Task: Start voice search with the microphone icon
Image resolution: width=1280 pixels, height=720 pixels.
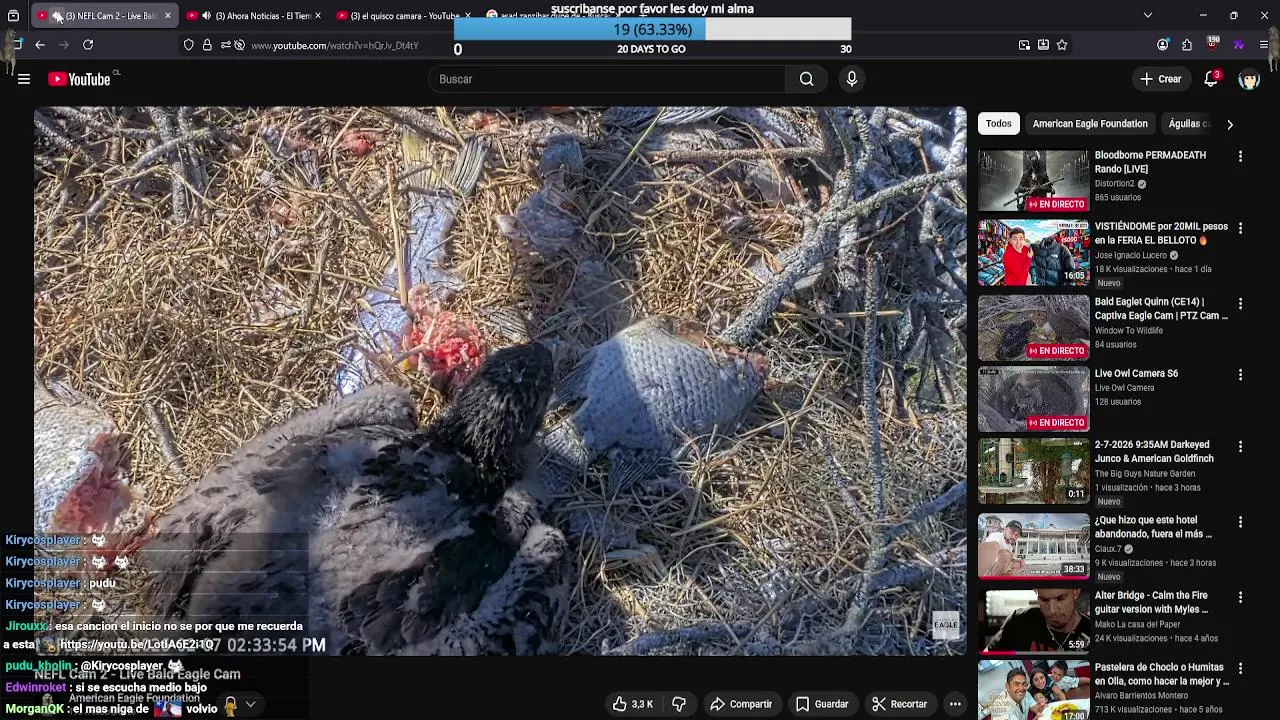Action: click(x=851, y=79)
